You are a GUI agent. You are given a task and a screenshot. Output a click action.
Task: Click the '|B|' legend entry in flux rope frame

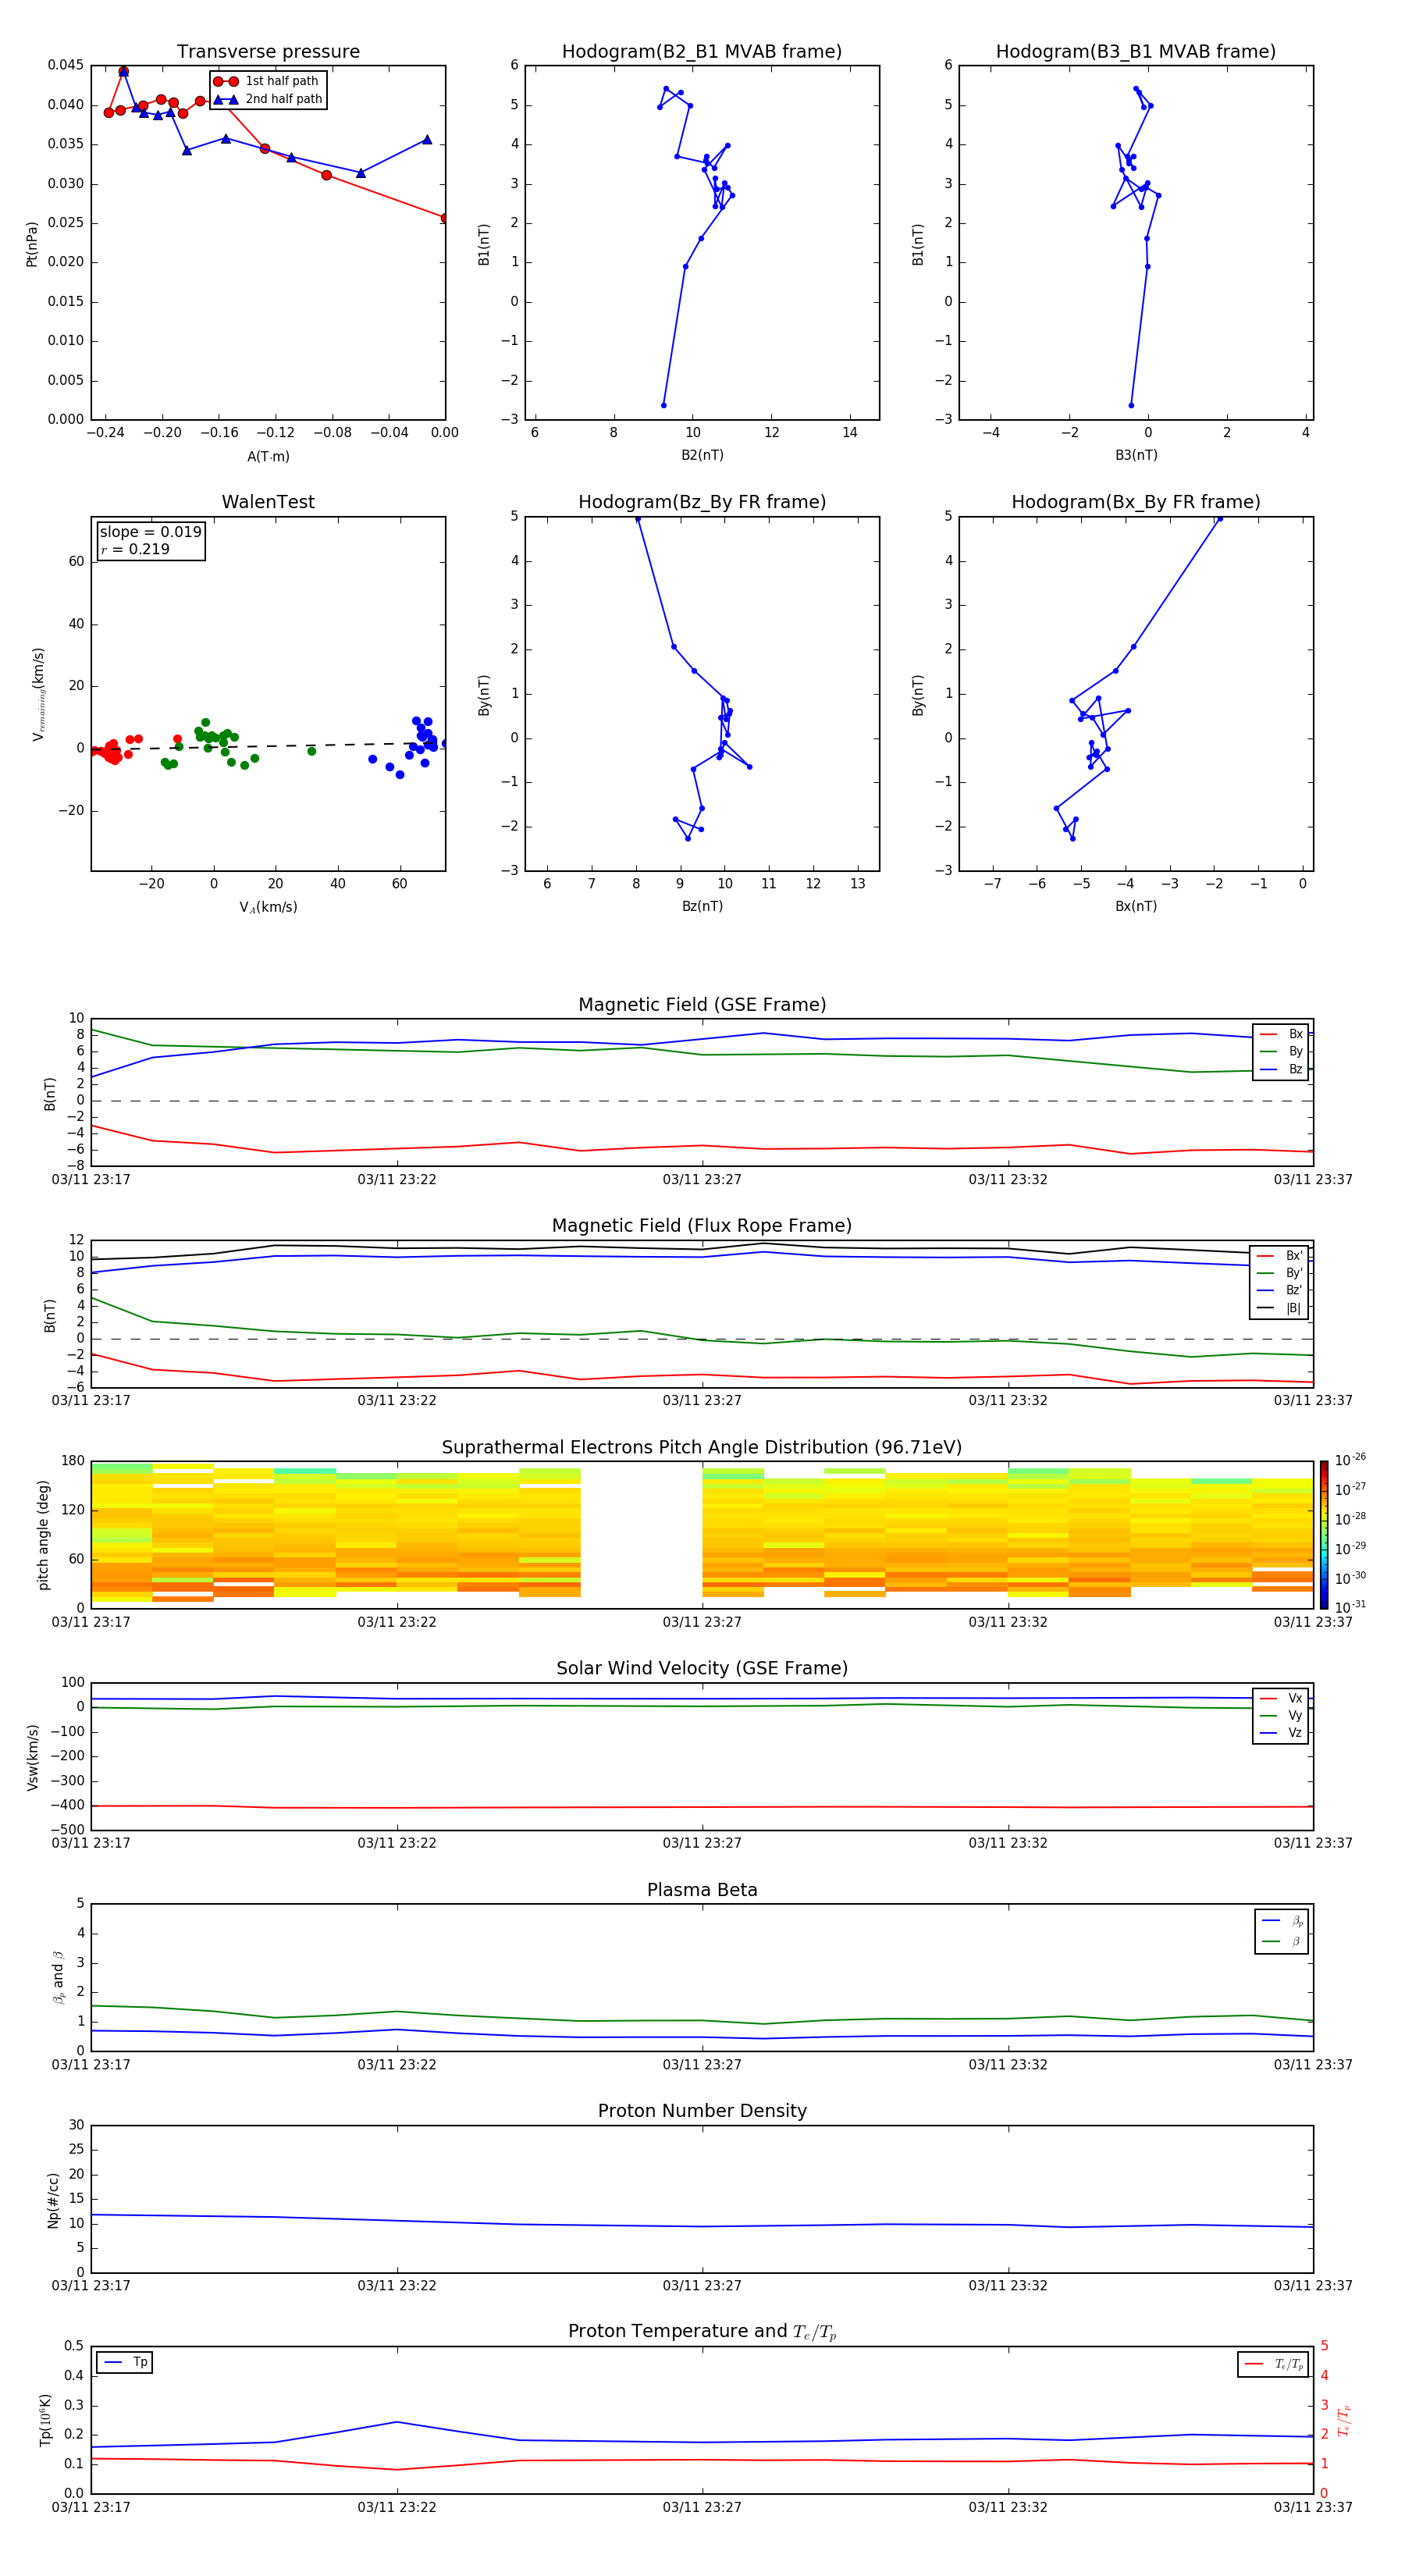1280,1308
